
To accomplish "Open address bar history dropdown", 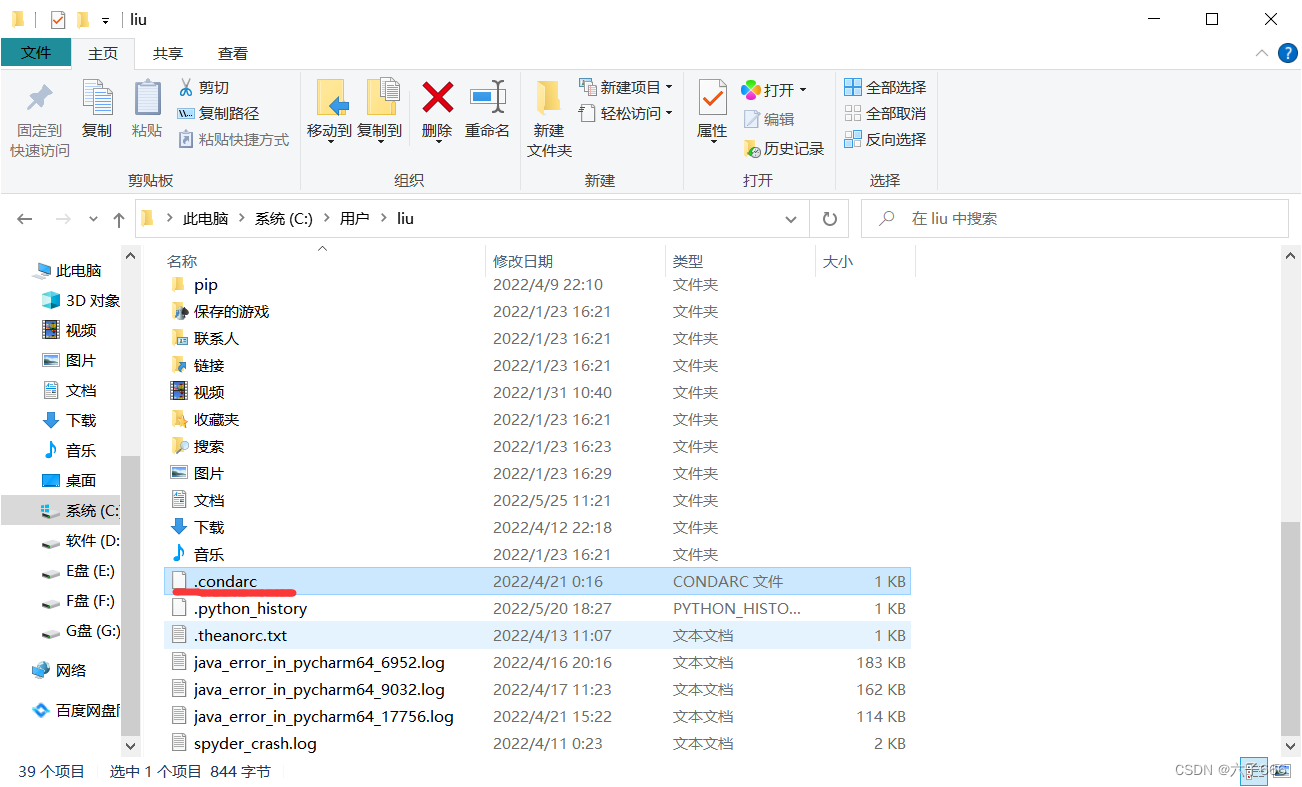I will click(791, 219).
